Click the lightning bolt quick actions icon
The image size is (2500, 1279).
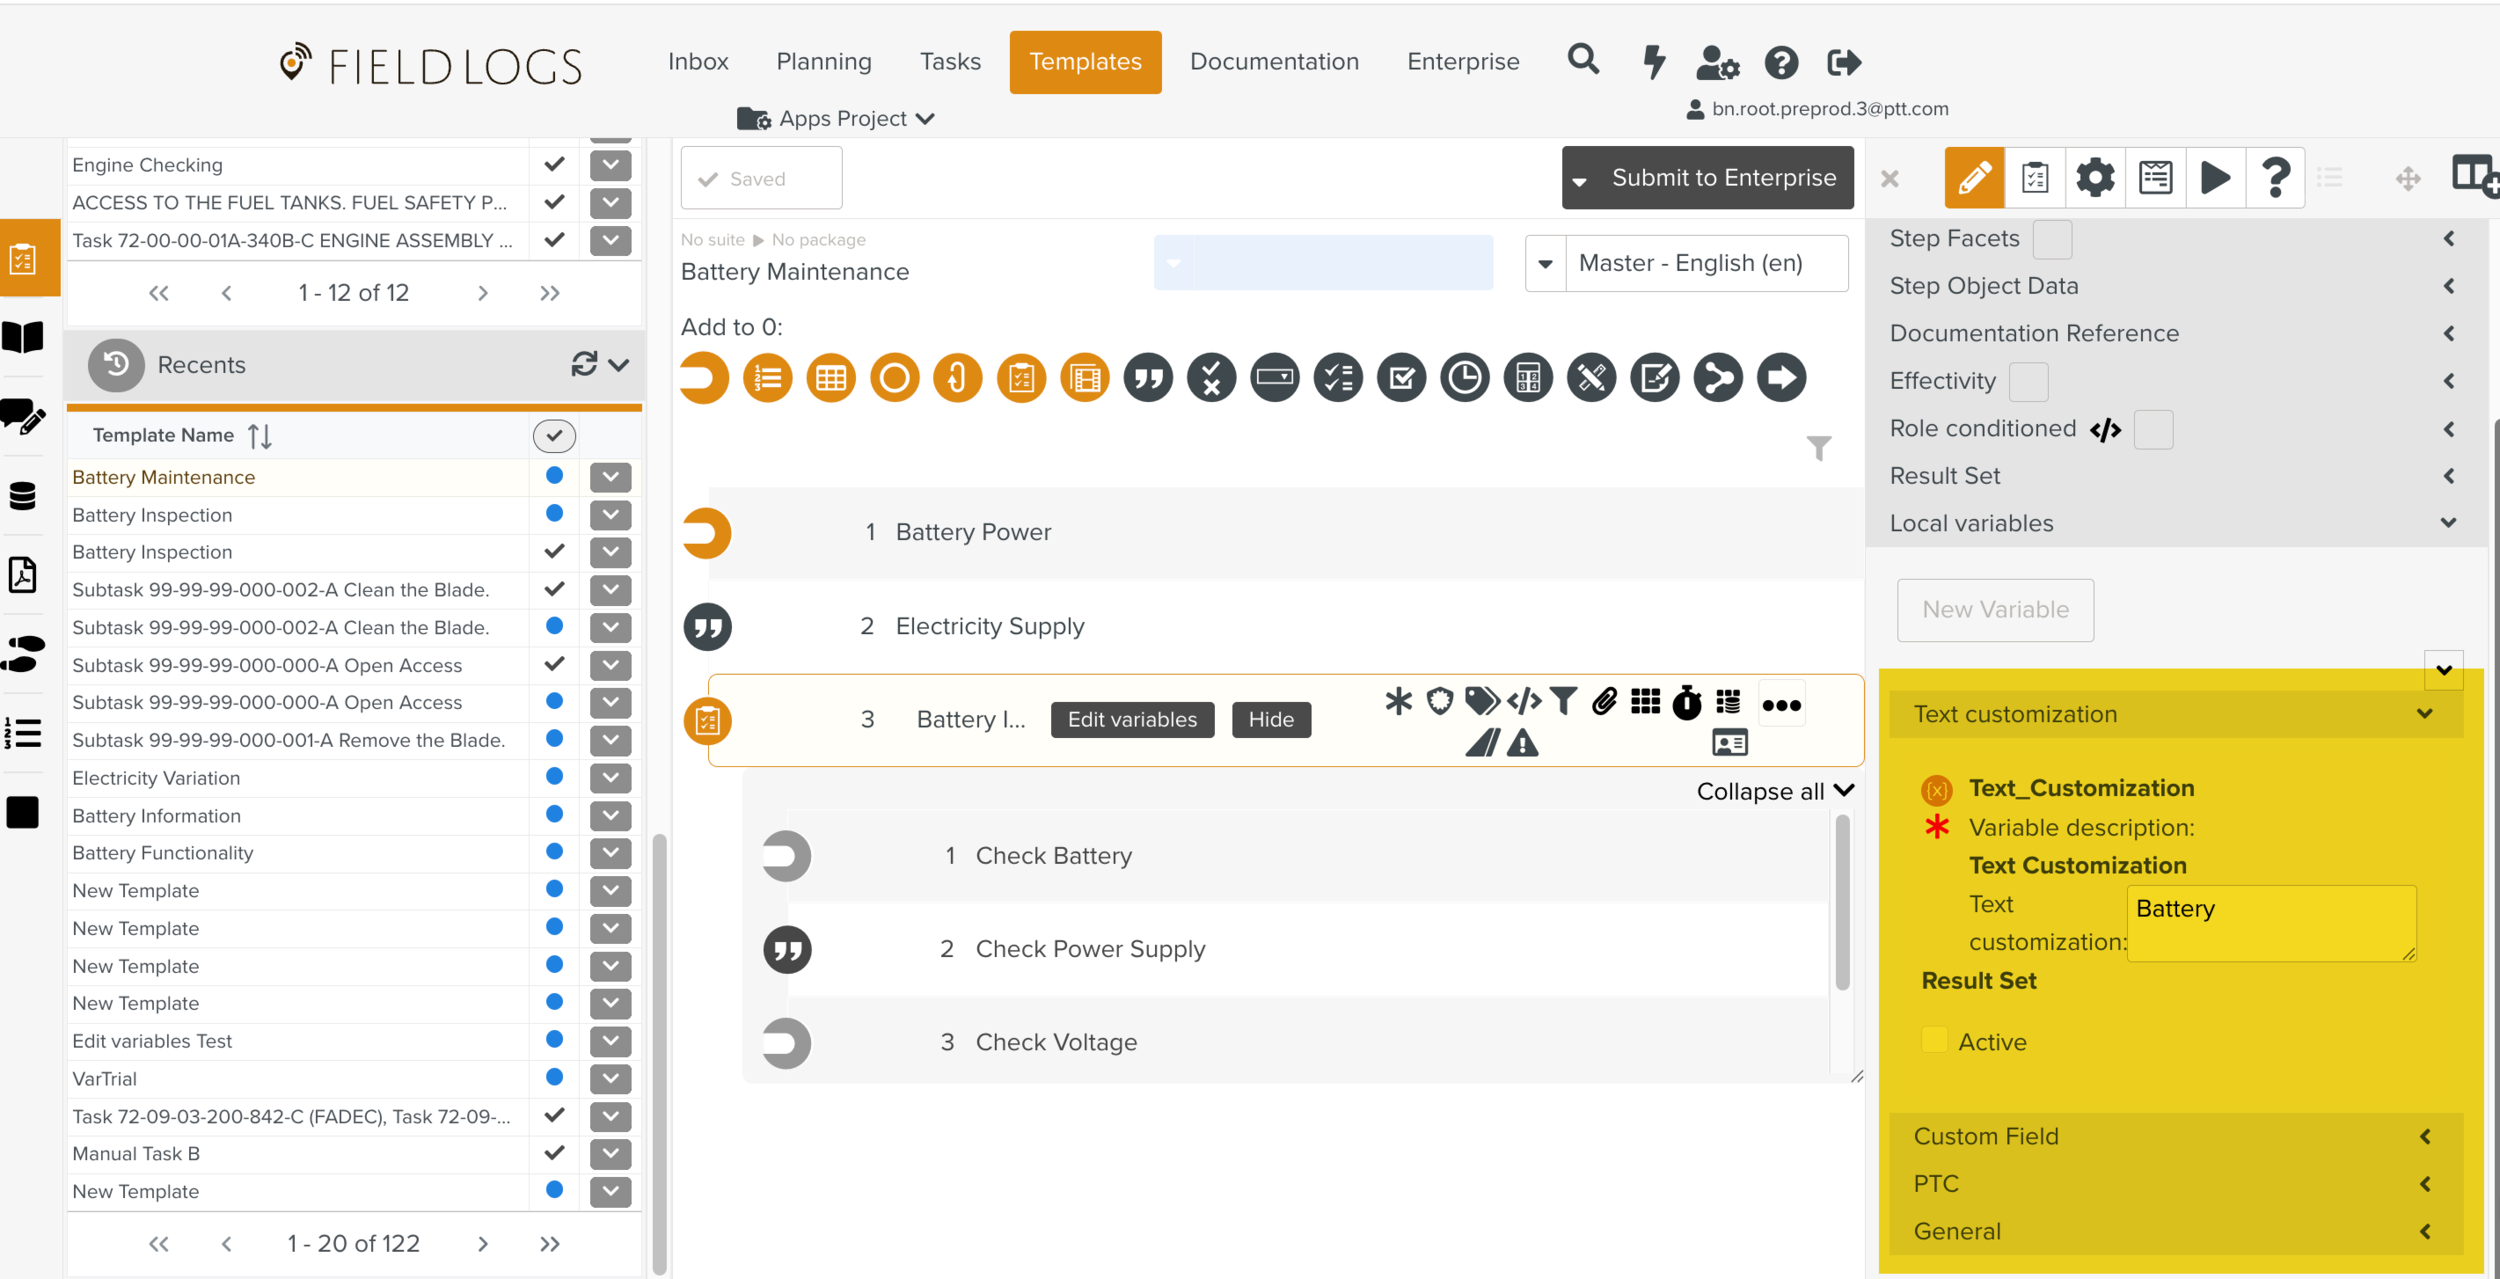[1653, 62]
